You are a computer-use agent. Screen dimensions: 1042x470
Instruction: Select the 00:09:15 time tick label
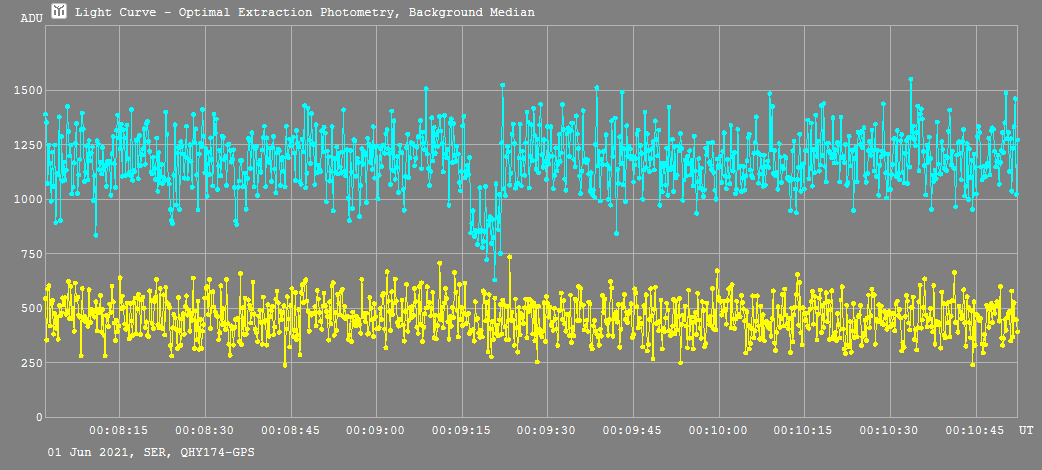[461, 430]
